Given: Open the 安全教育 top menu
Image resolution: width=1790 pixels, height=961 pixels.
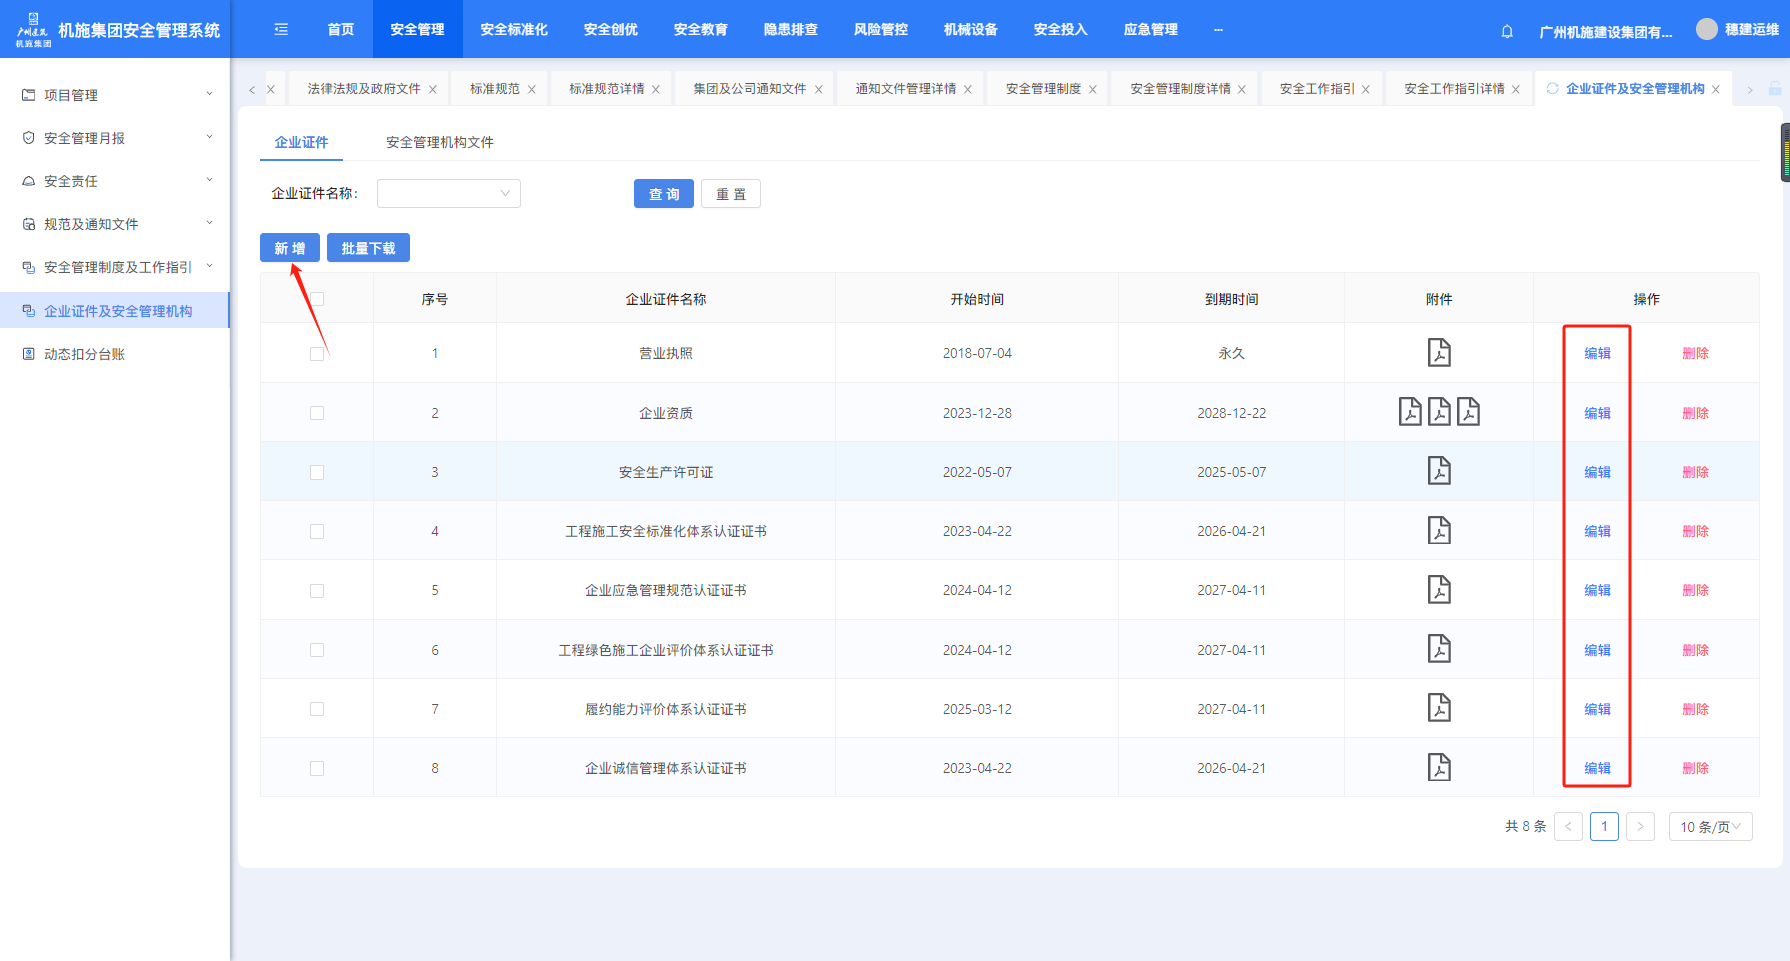Looking at the screenshot, I should tap(700, 30).
